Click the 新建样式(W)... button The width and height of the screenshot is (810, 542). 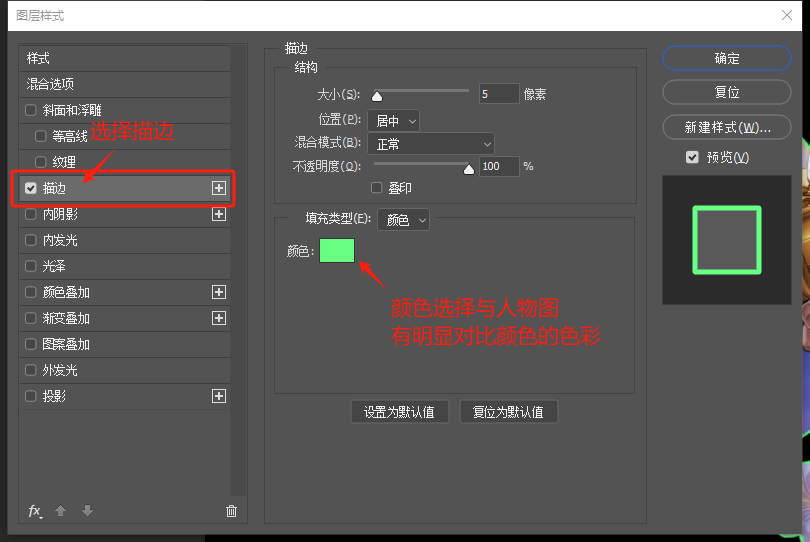[x=727, y=127]
